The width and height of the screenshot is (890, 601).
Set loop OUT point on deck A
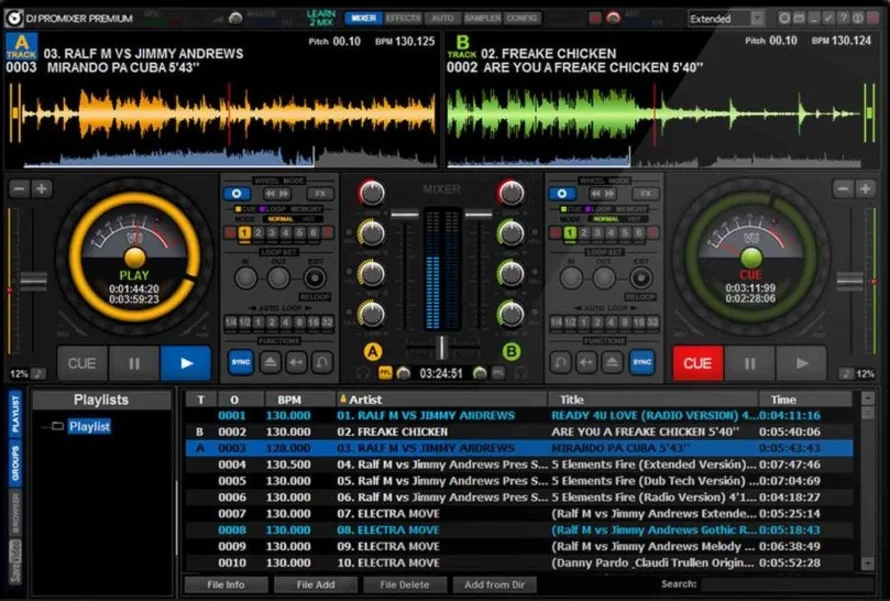[x=279, y=278]
